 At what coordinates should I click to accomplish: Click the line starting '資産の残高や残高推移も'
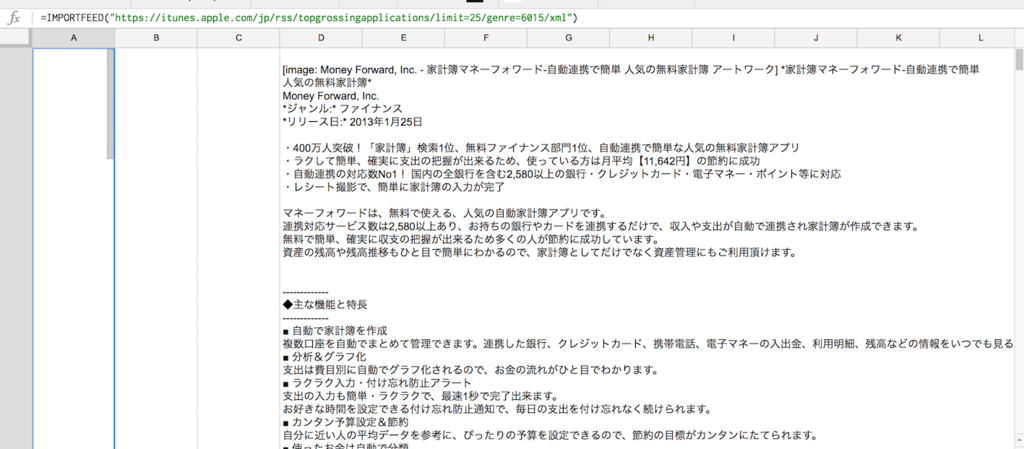tap(539, 253)
